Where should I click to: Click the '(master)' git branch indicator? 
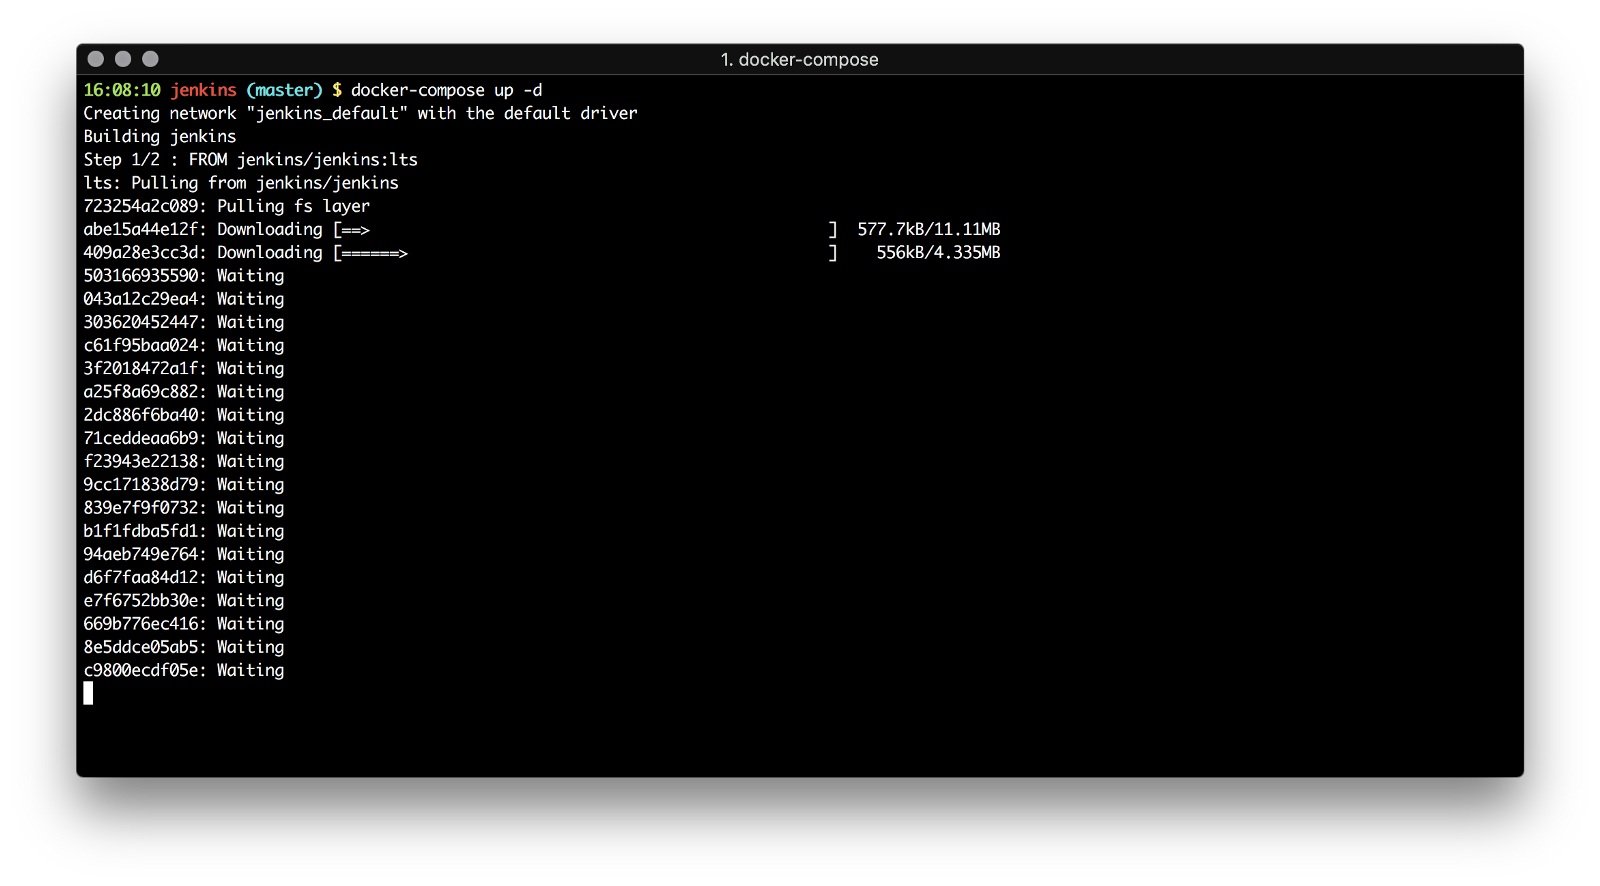click(284, 90)
